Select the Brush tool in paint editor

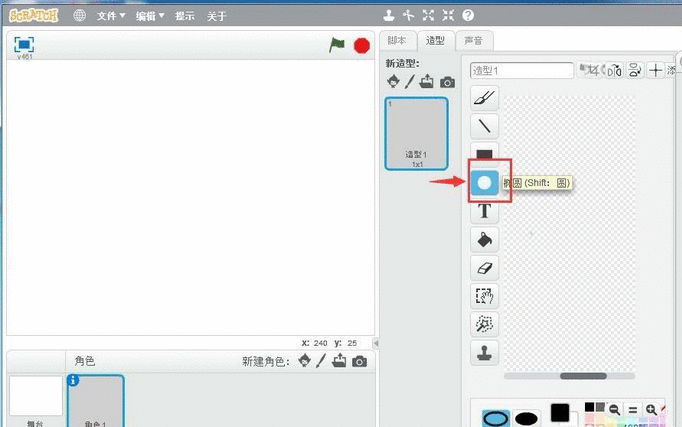tap(485, 97)
